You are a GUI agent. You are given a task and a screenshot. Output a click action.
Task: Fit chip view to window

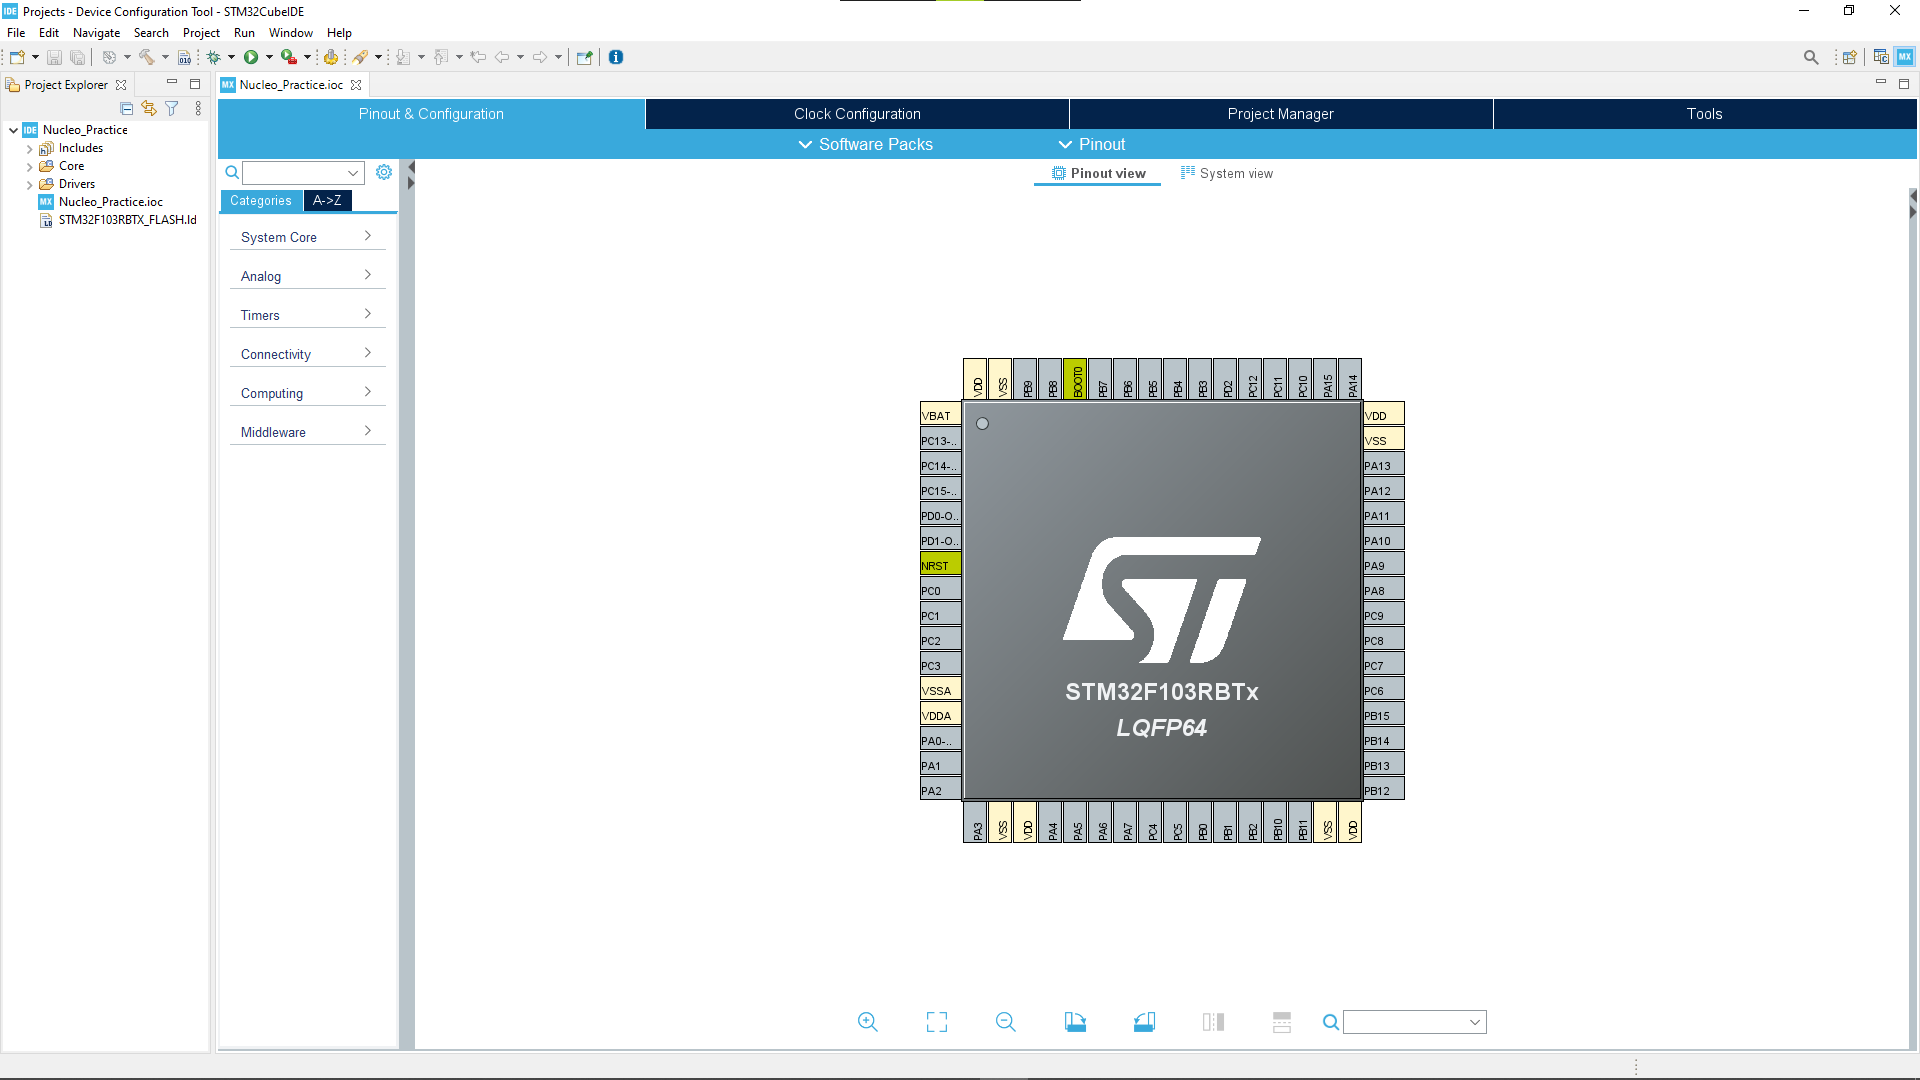click(937, 1022)
